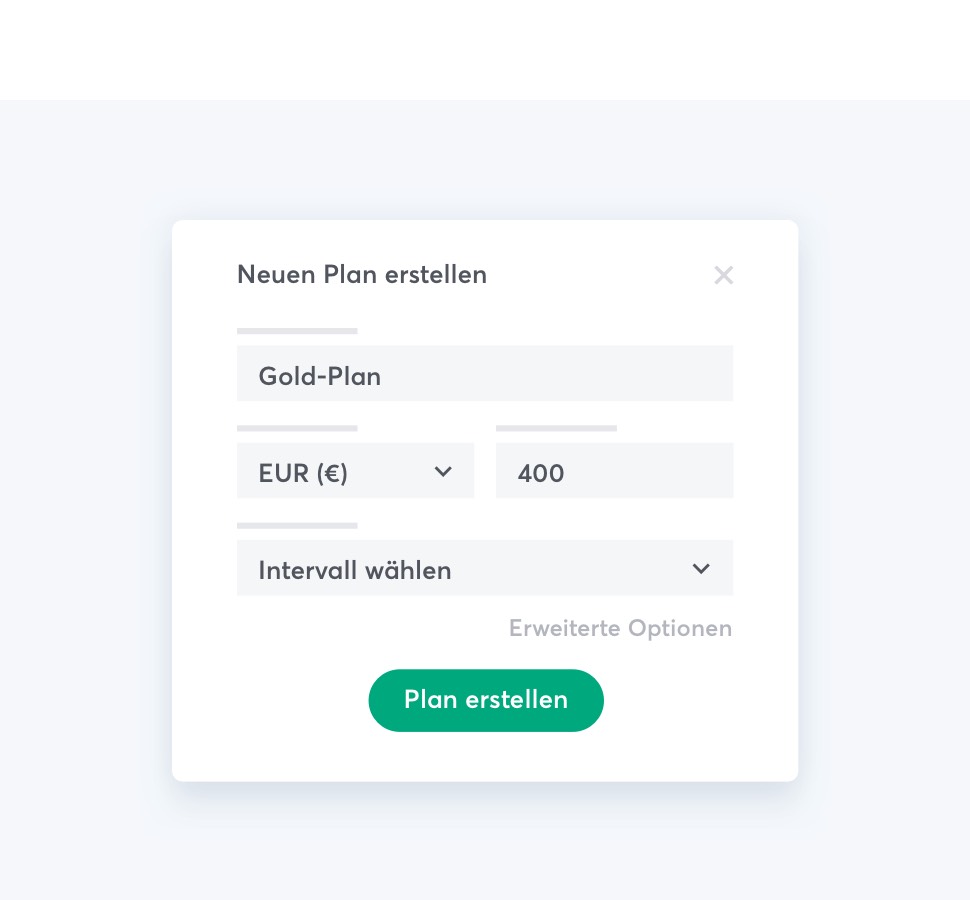970x900 pixels.
Task: Click the Intervall wählen placeholder text
Action: click(x=355, y=570)
